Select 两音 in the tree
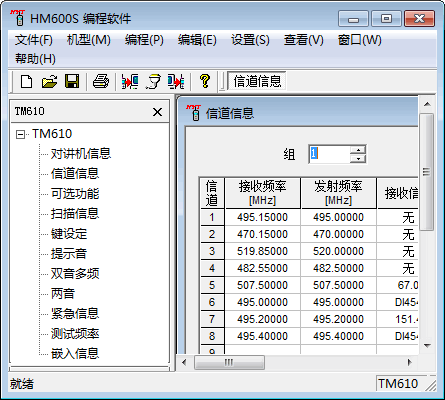Viewport: 445px width, 400px height. 63,294
